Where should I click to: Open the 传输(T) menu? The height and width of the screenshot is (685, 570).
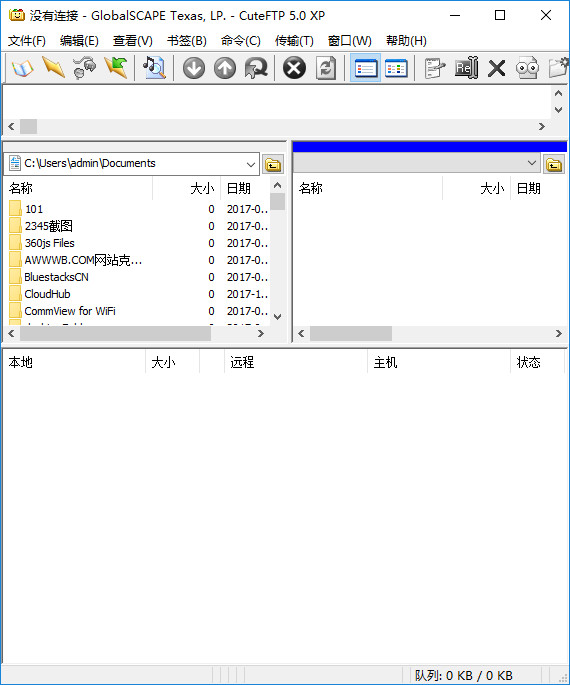click(294, 41)
